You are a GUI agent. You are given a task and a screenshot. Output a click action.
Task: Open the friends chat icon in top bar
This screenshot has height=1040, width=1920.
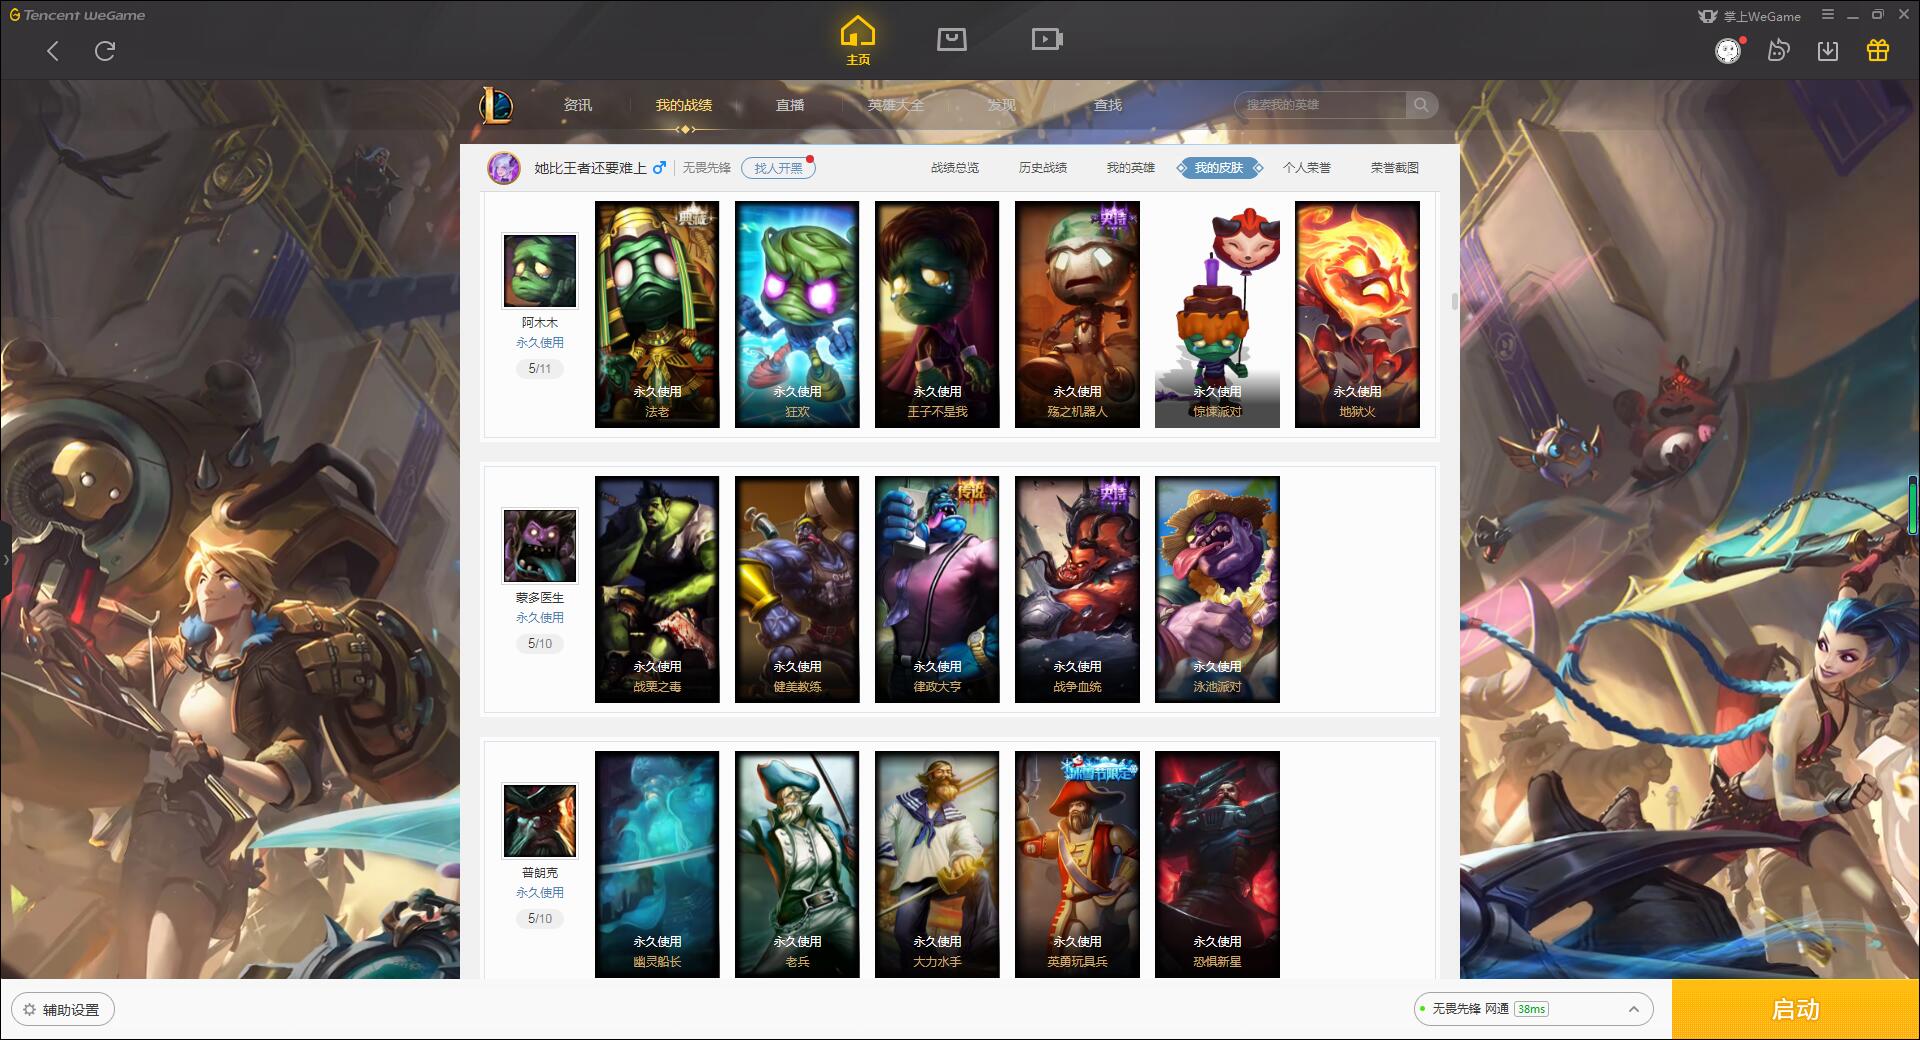1778,51
